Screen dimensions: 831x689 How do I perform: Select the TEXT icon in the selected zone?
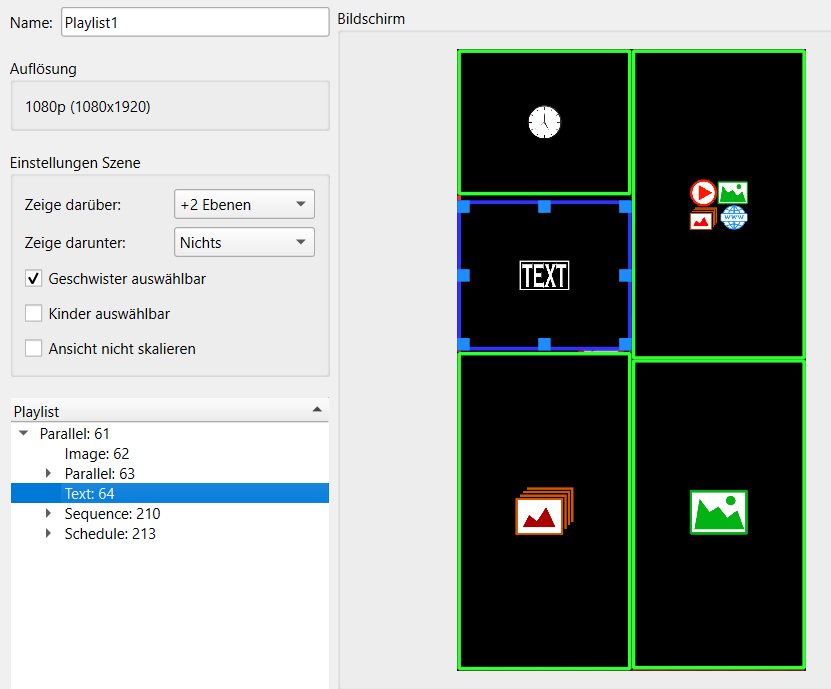544,276
